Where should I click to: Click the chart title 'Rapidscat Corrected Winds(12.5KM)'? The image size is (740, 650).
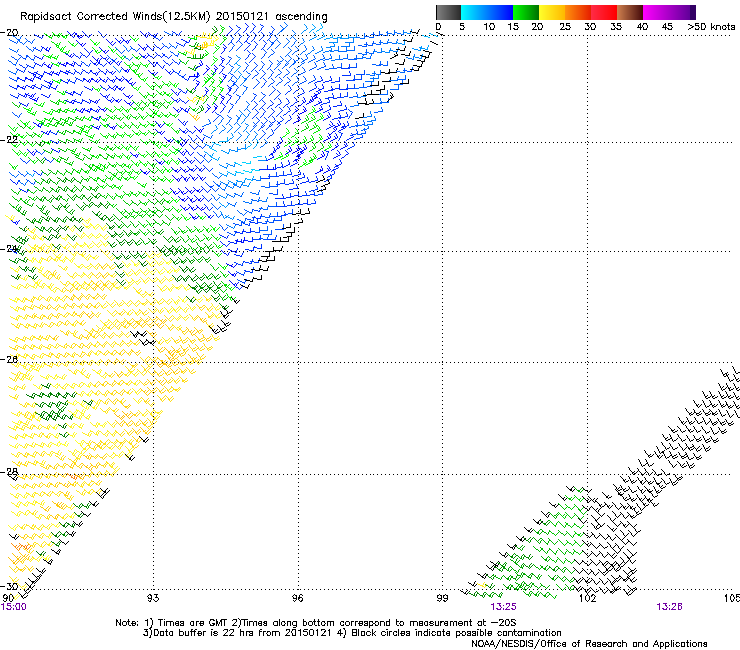tap(115, 17)
